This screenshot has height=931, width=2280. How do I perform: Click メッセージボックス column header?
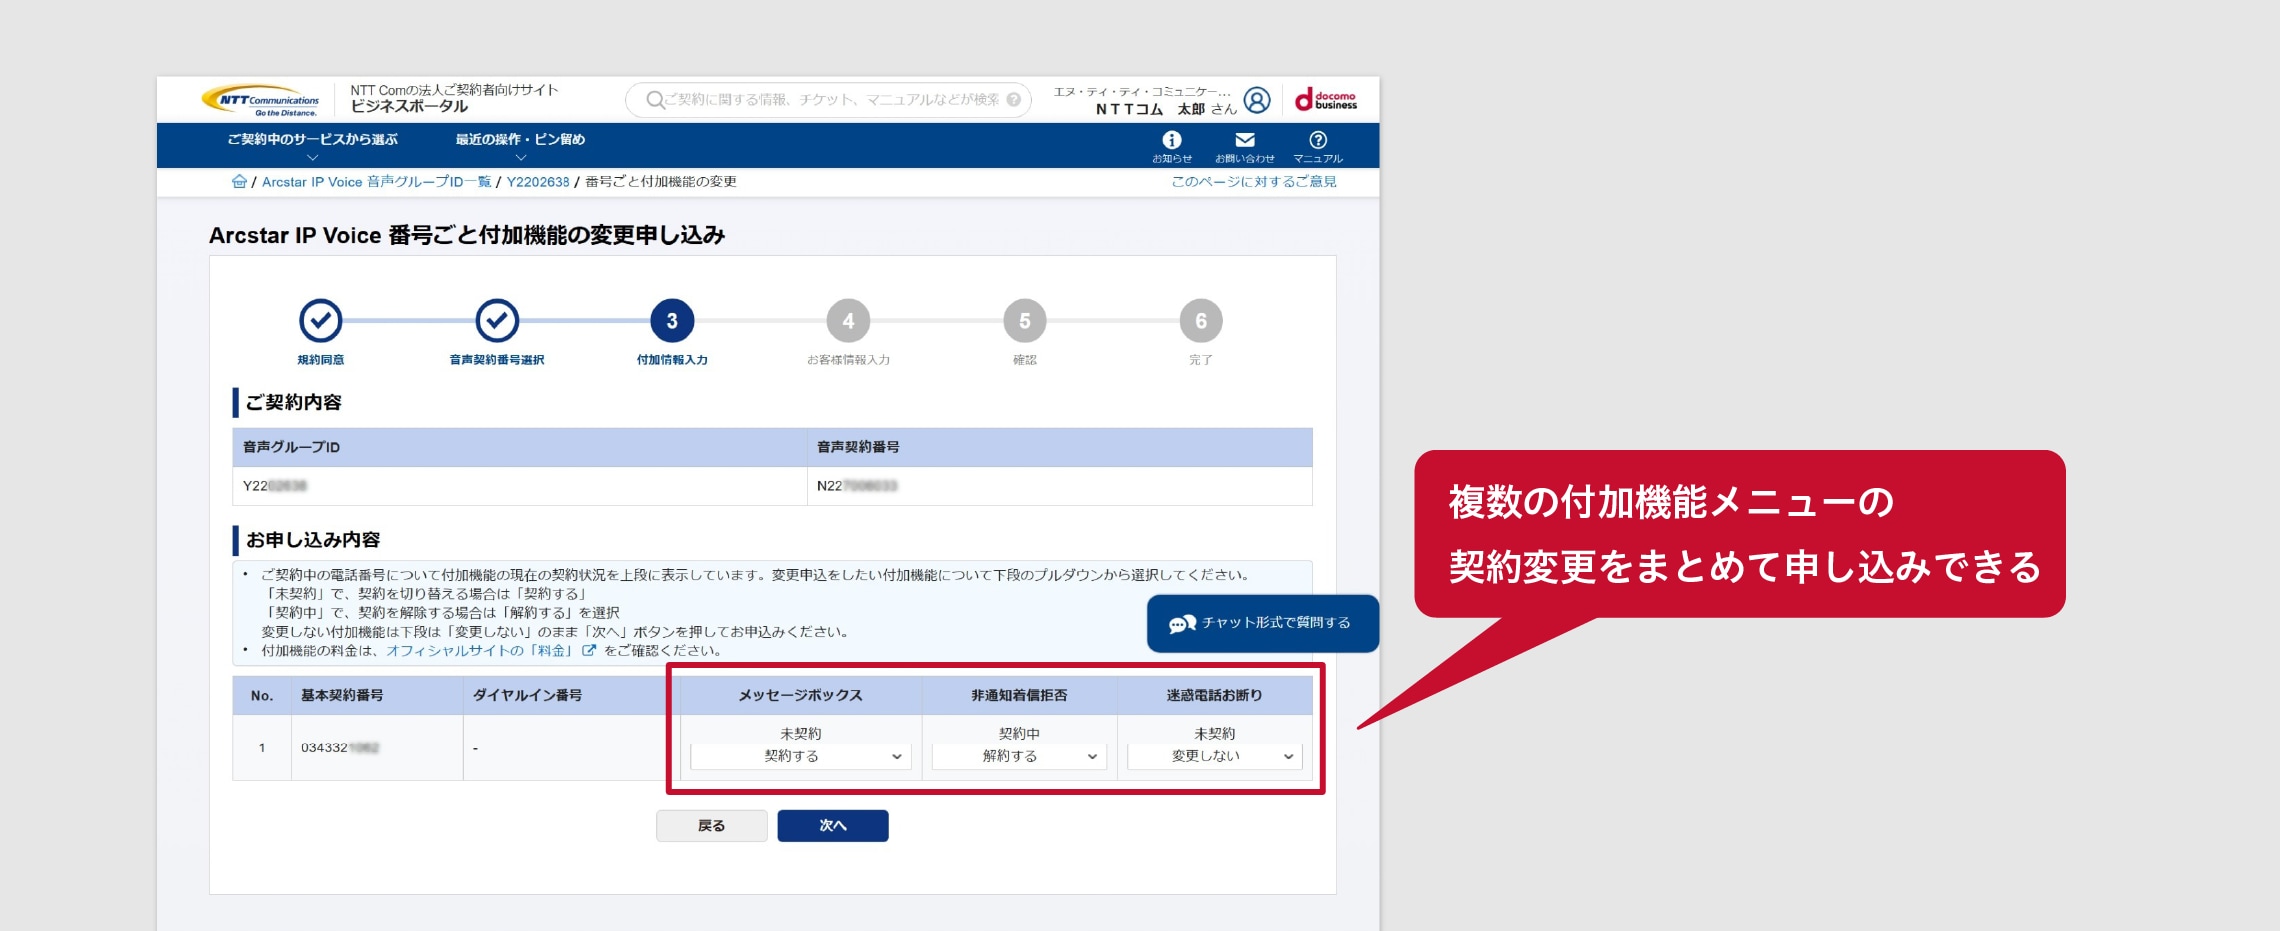(x=800, y=695)
